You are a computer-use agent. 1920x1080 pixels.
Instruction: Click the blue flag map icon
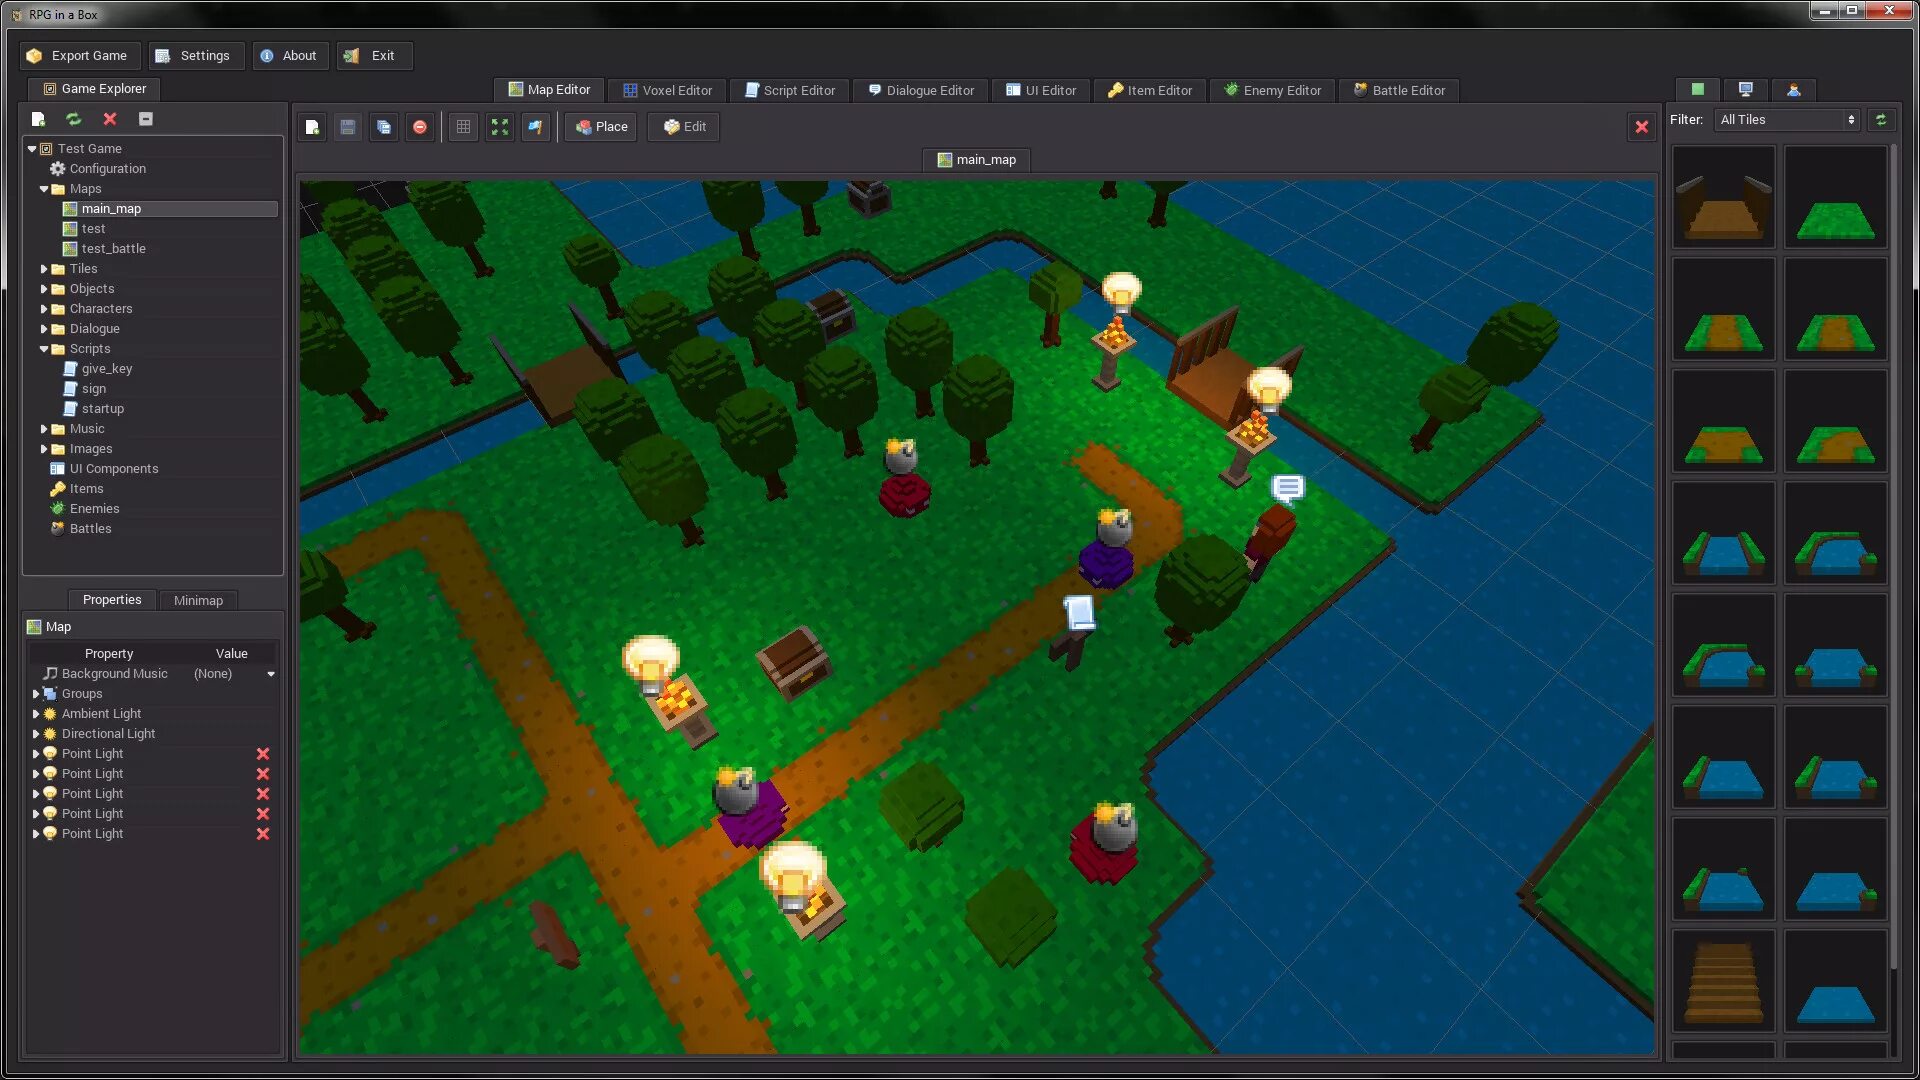coord(536,127)
